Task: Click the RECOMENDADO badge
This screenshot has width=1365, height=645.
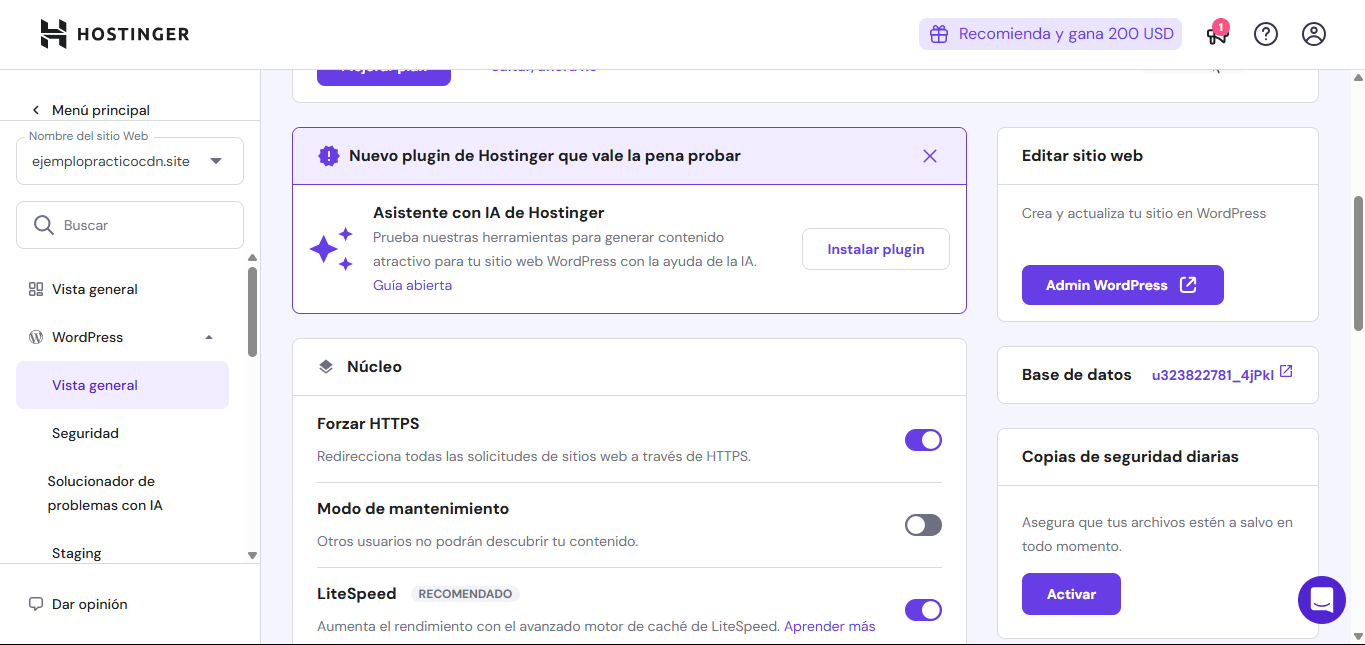Action: point(465,594)
